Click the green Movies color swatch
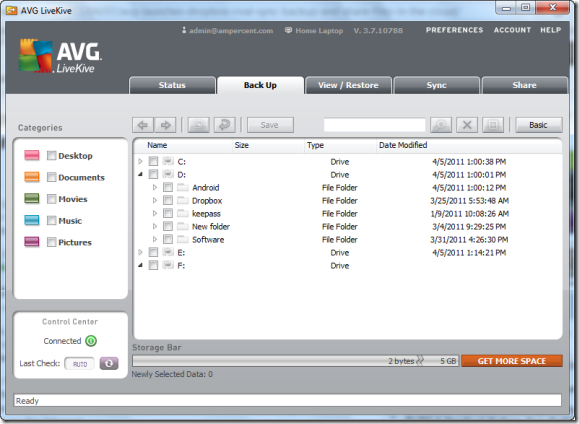Screen dimensions: 579x424 point(32,198)
